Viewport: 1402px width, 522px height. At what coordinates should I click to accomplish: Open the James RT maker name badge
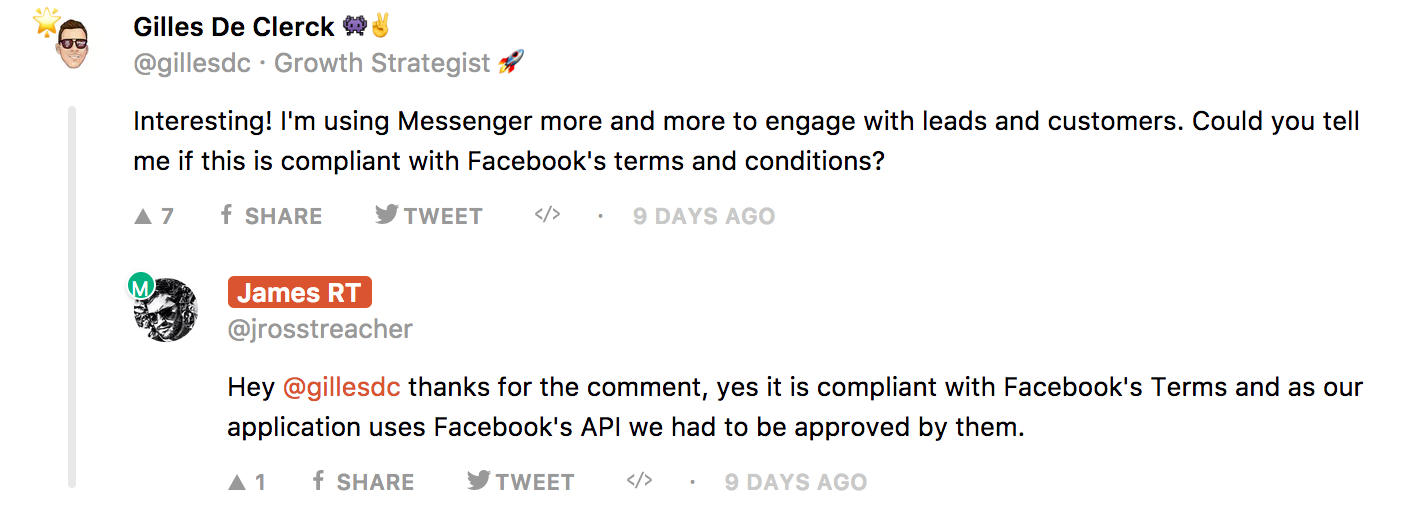click(x=300, y=292)
